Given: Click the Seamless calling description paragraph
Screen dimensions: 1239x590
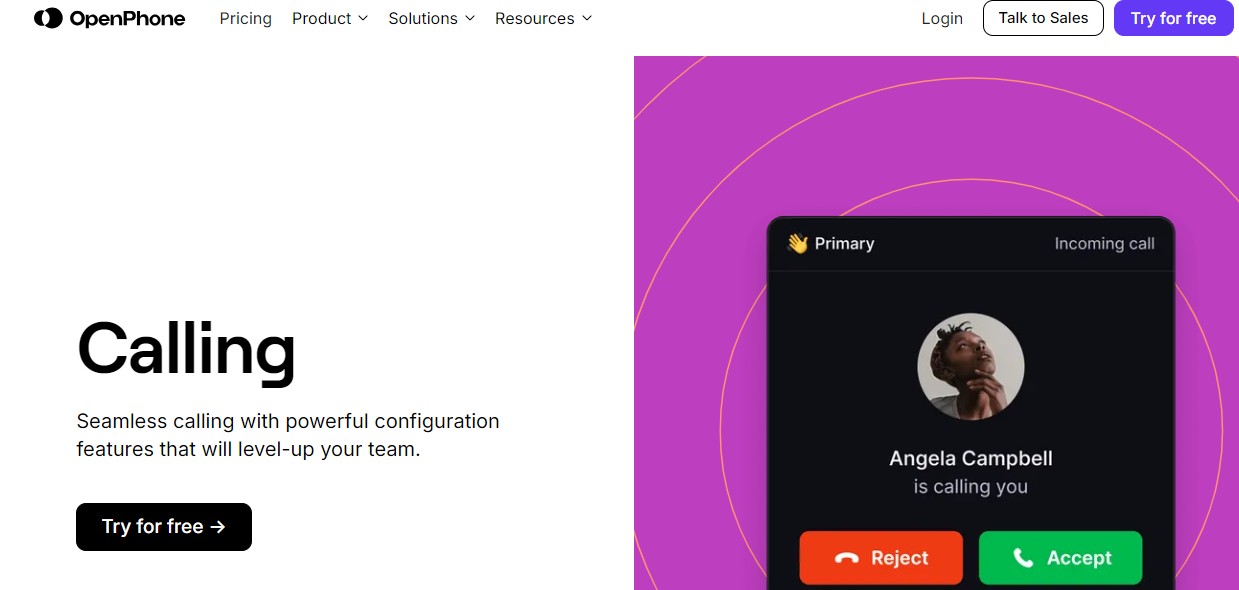Looking at the screenshot, I should pos(288,435).
